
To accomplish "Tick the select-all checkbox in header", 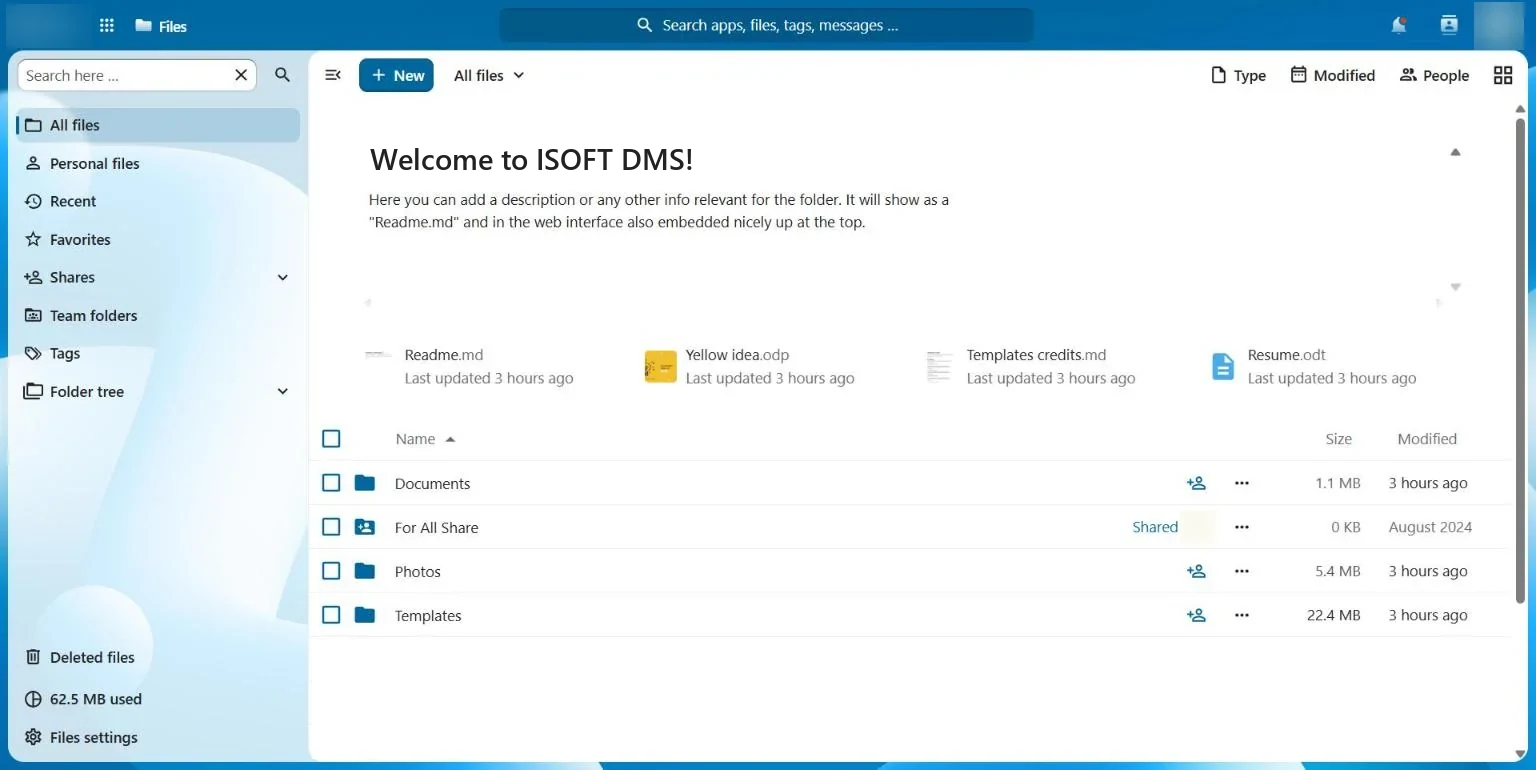I will [332, 439].
